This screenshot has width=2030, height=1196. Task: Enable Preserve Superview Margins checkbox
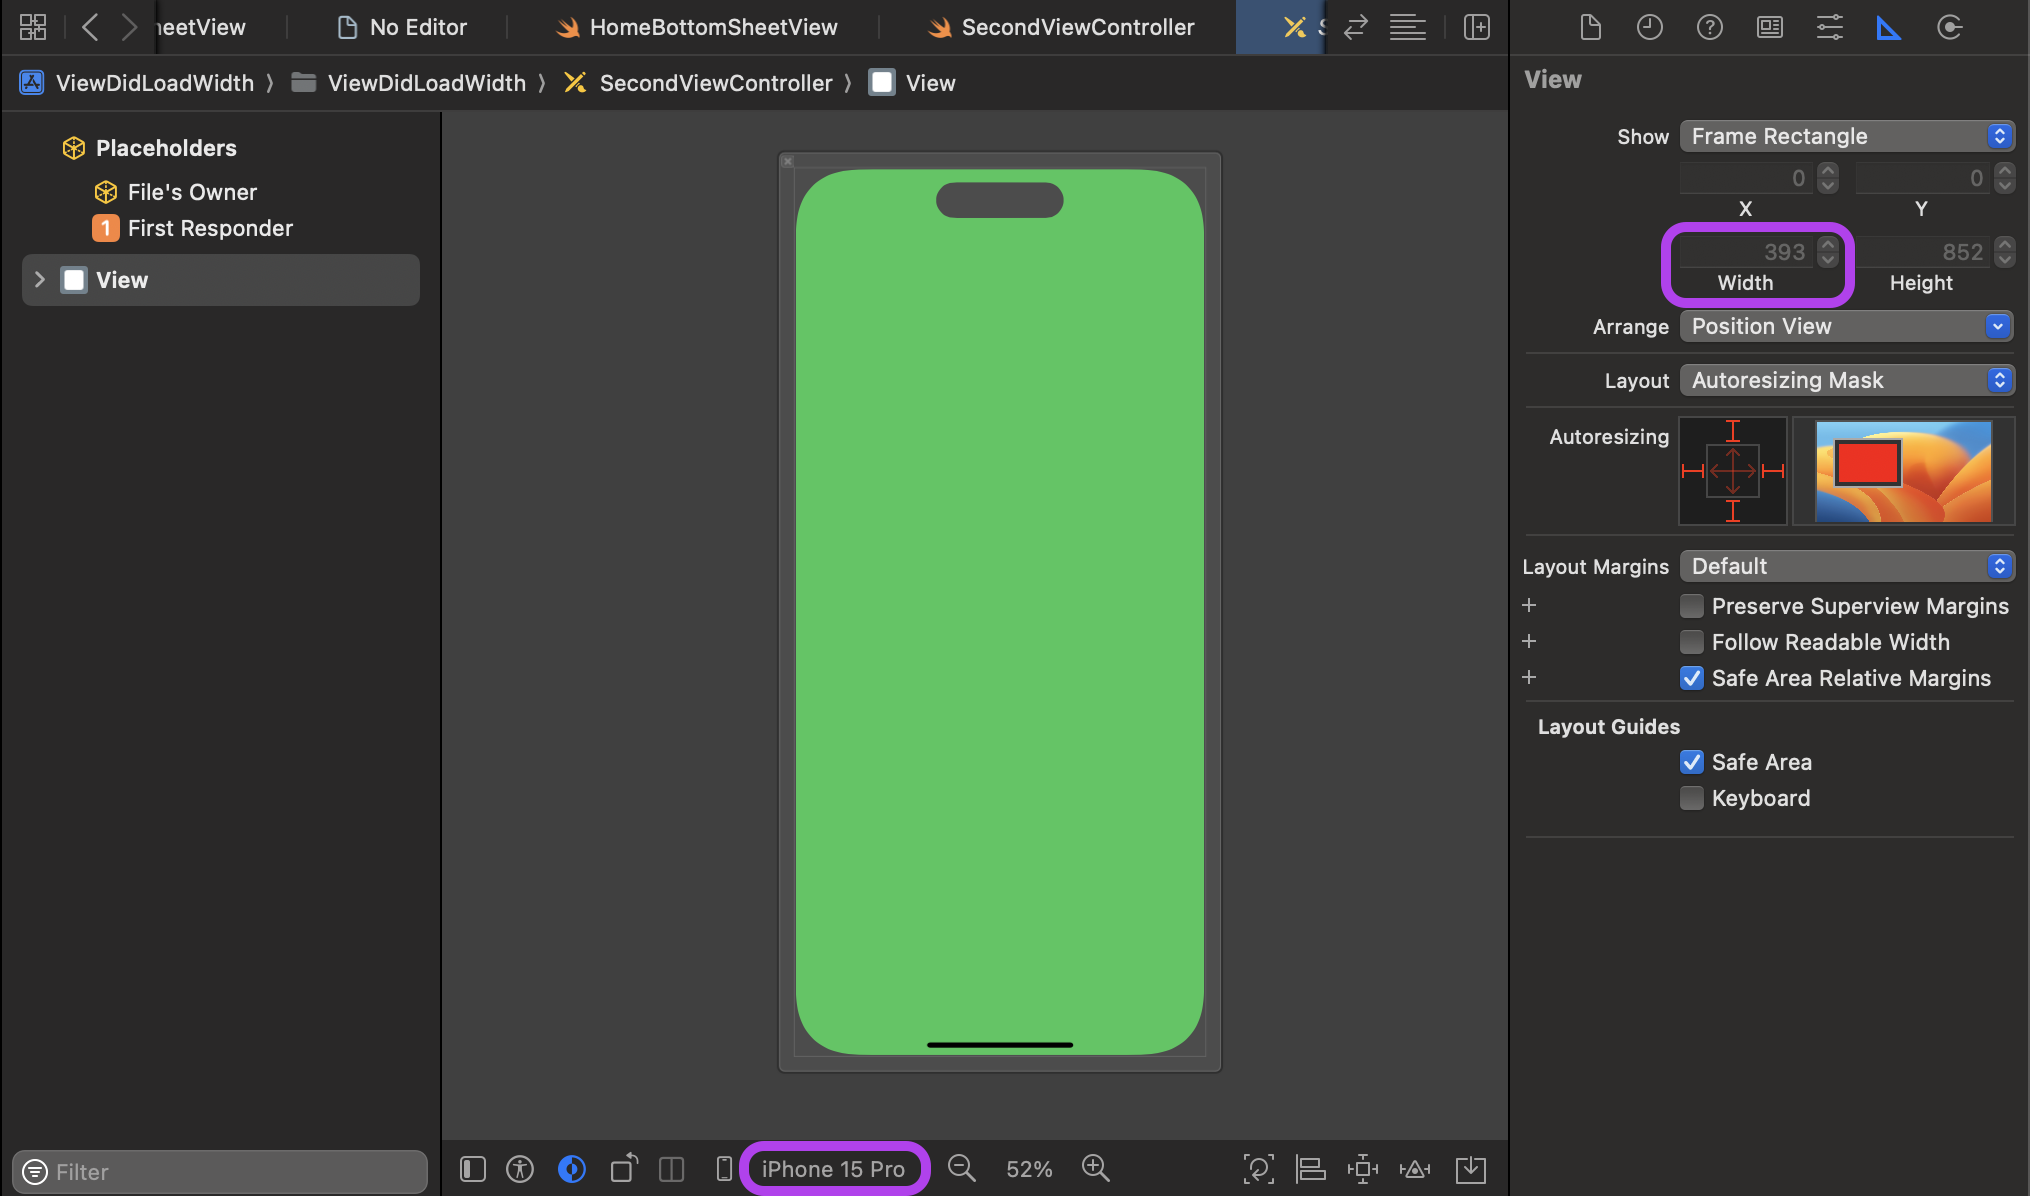(x=1692, y=606)
